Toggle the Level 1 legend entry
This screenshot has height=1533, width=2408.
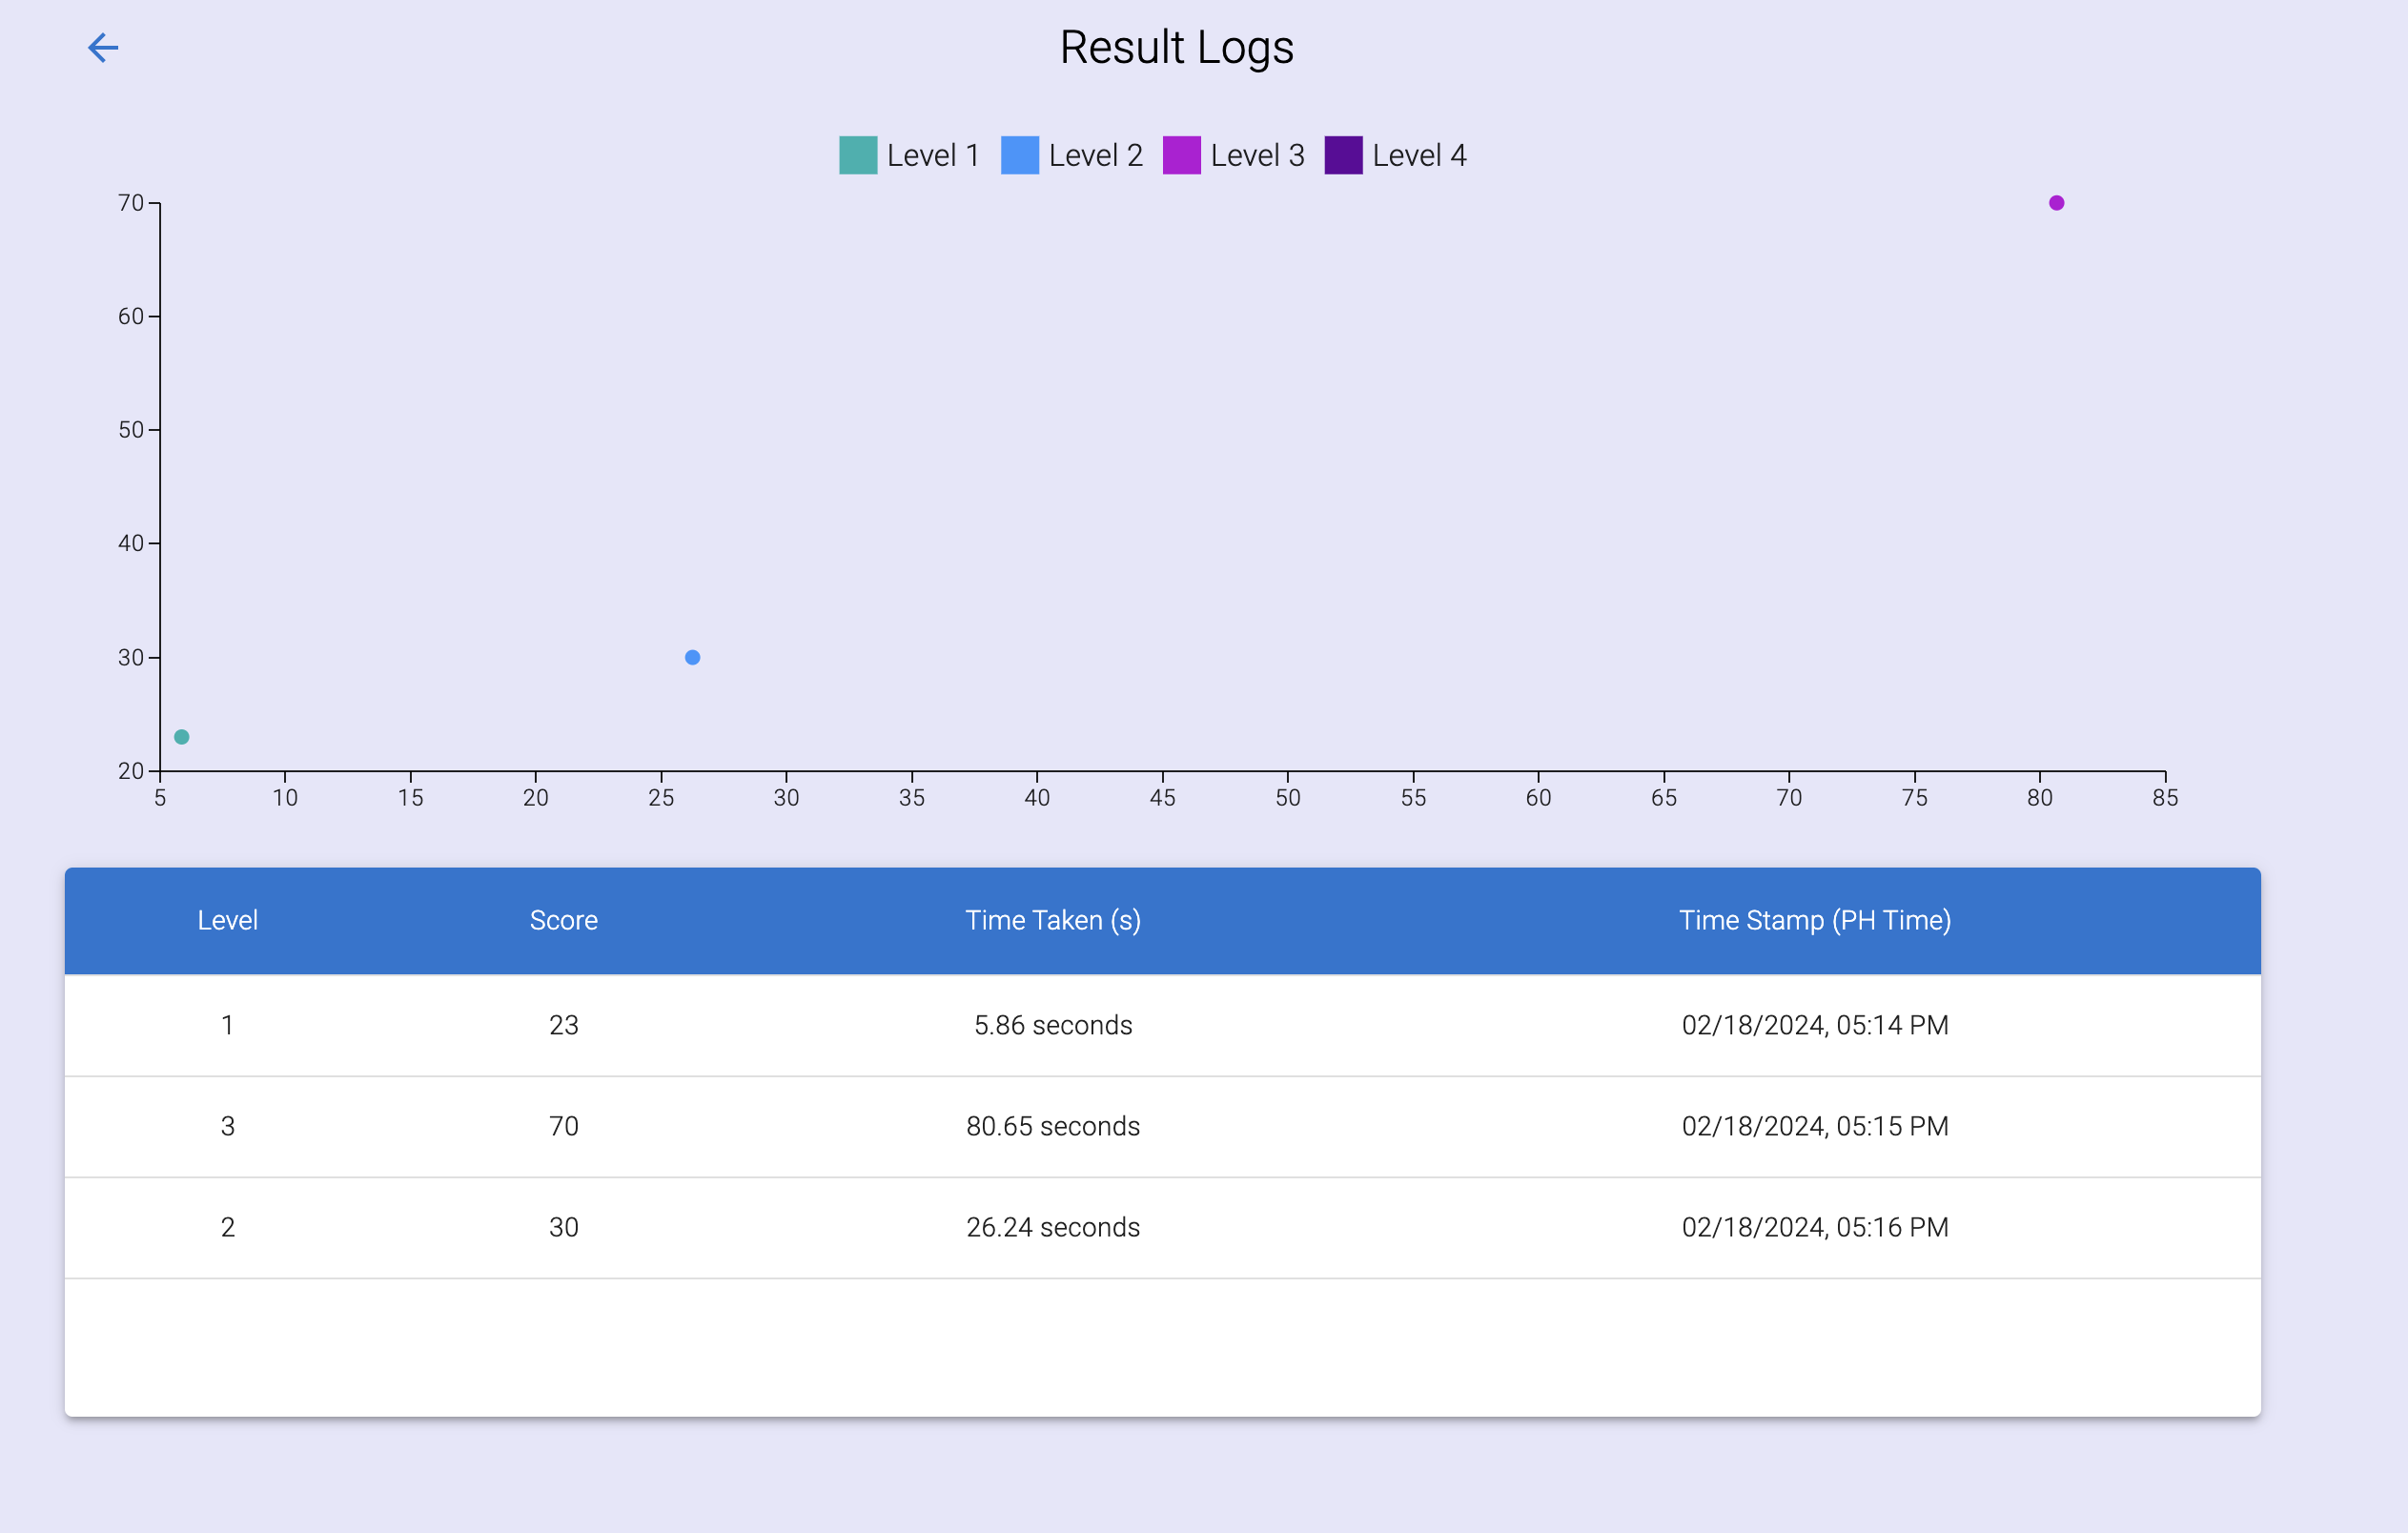click(910, 155)
